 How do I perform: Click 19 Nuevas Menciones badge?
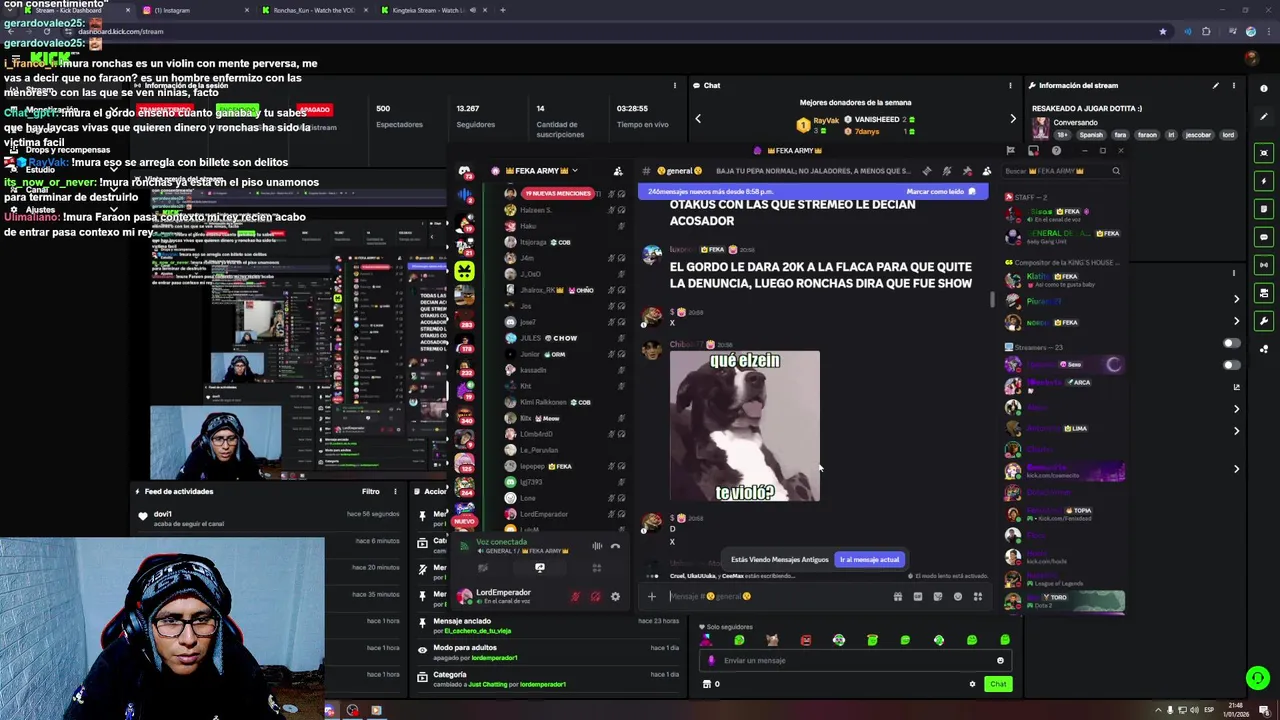pyautogui.click(x=559, y=193)
